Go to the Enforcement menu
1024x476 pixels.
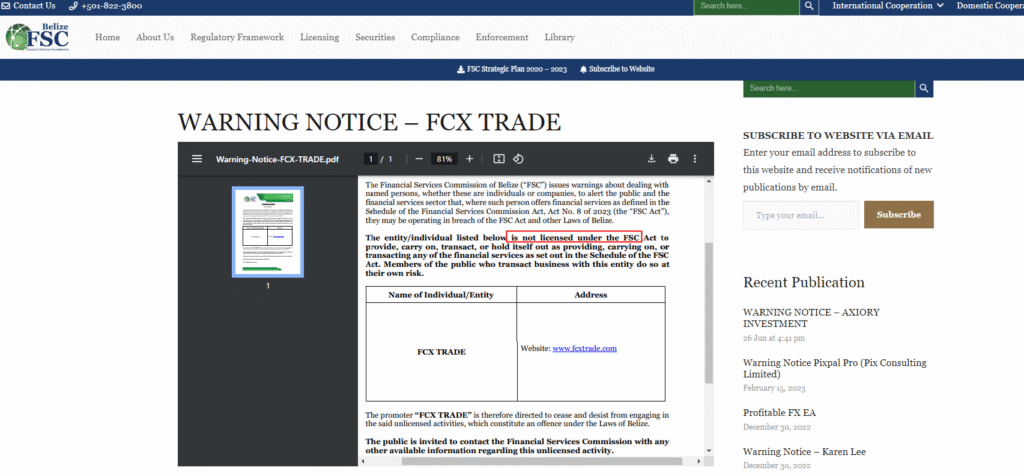coord(502,37)
